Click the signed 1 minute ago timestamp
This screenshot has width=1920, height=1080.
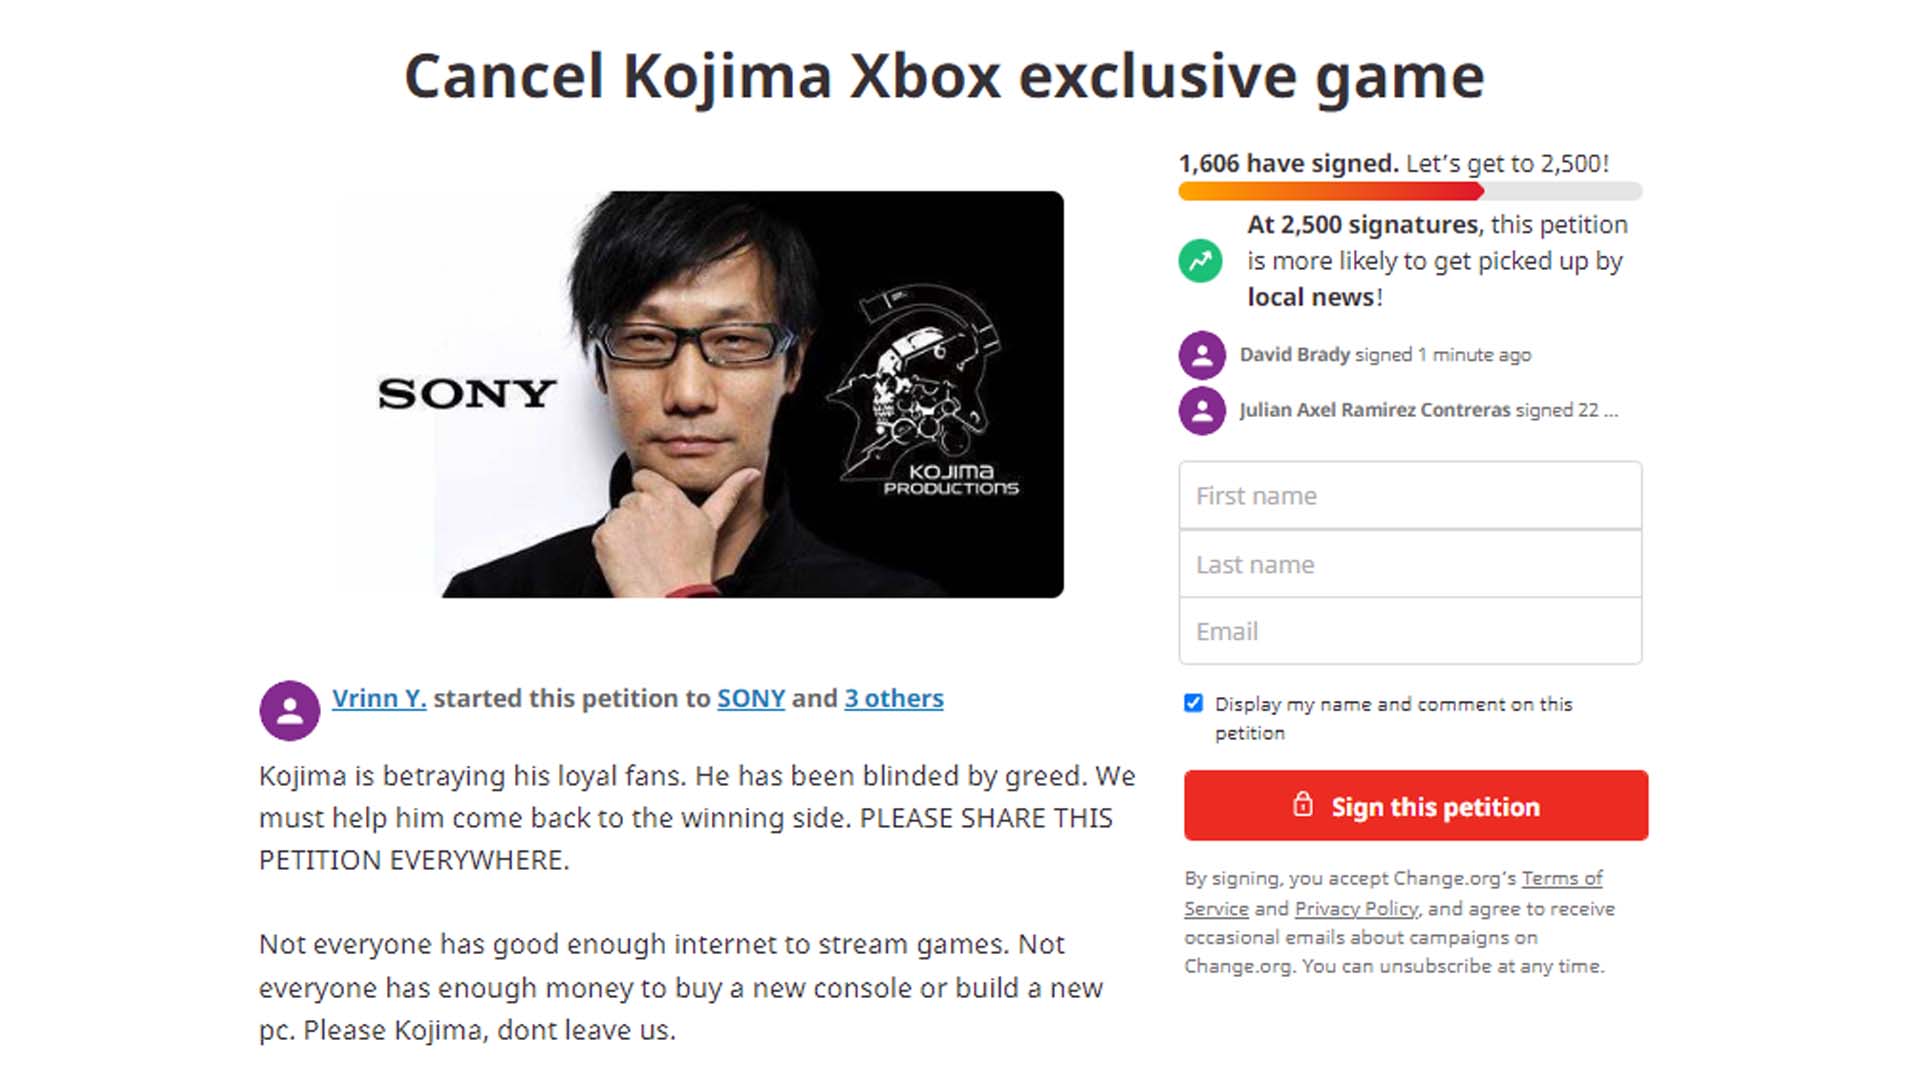coord(1443,354)
